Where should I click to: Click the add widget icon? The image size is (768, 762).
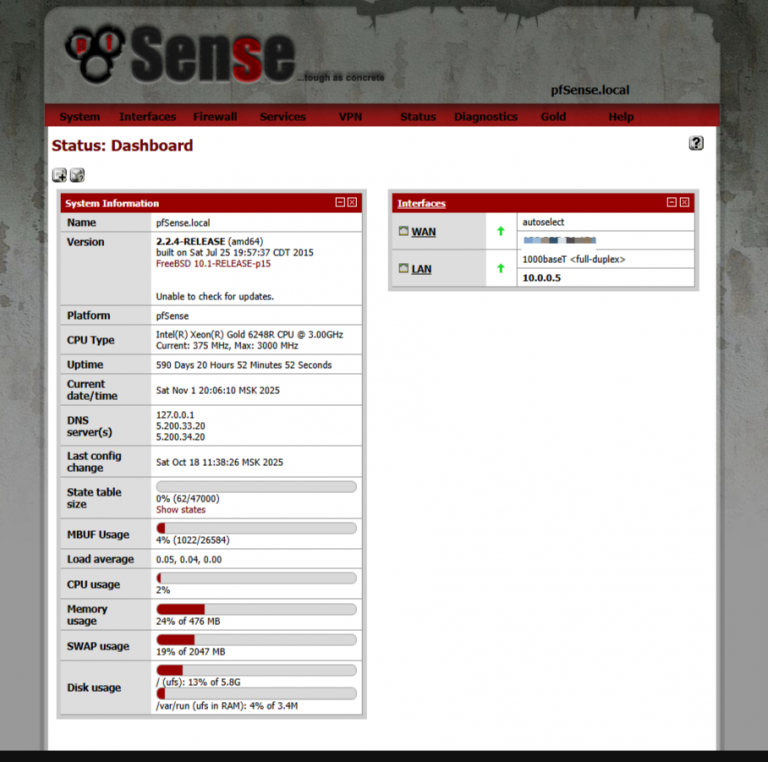click(x=60, y=175)
